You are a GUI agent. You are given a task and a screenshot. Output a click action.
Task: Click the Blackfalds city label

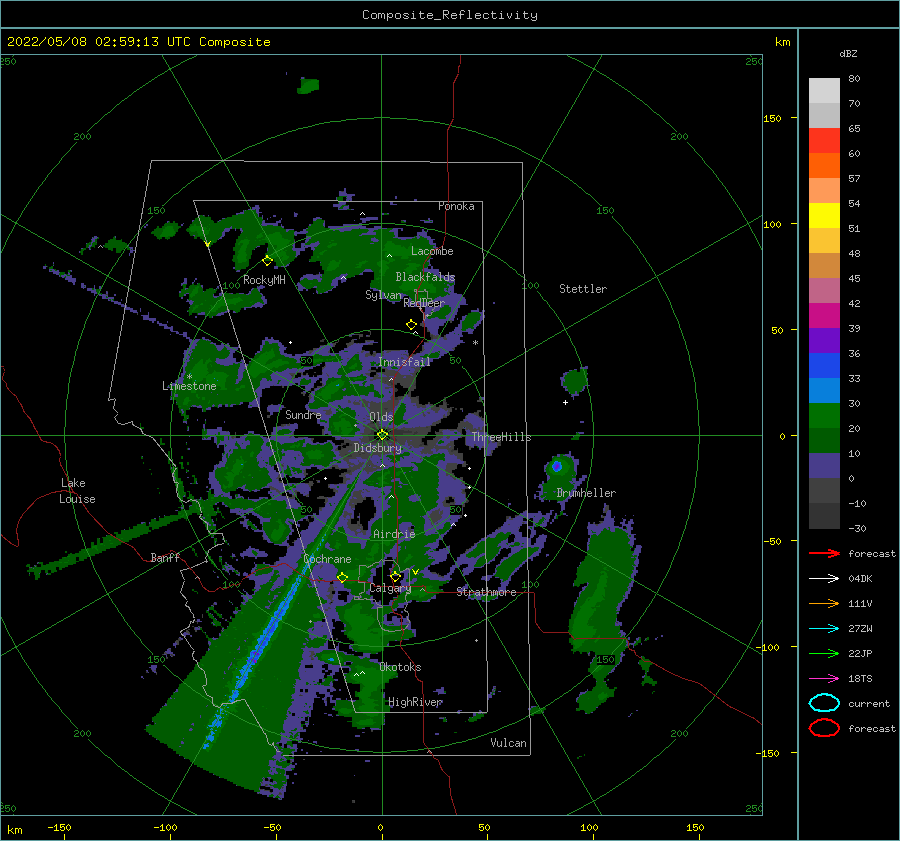point(425,277)
